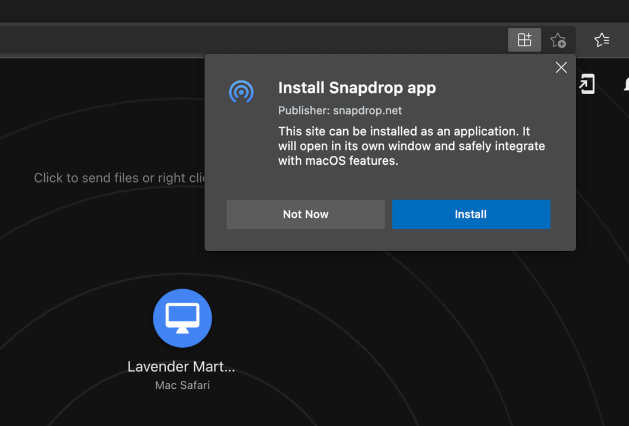Click the dialog description about macOS features
This screenshot has width=629, height=426.
tap(412, 146)
